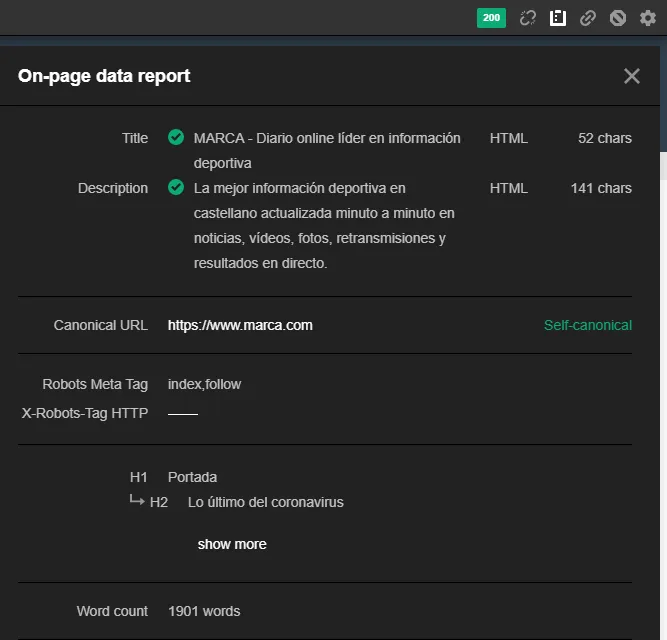Select the index,follow robots value
This screenshot has height=640, width=667.
click(204, 384)
